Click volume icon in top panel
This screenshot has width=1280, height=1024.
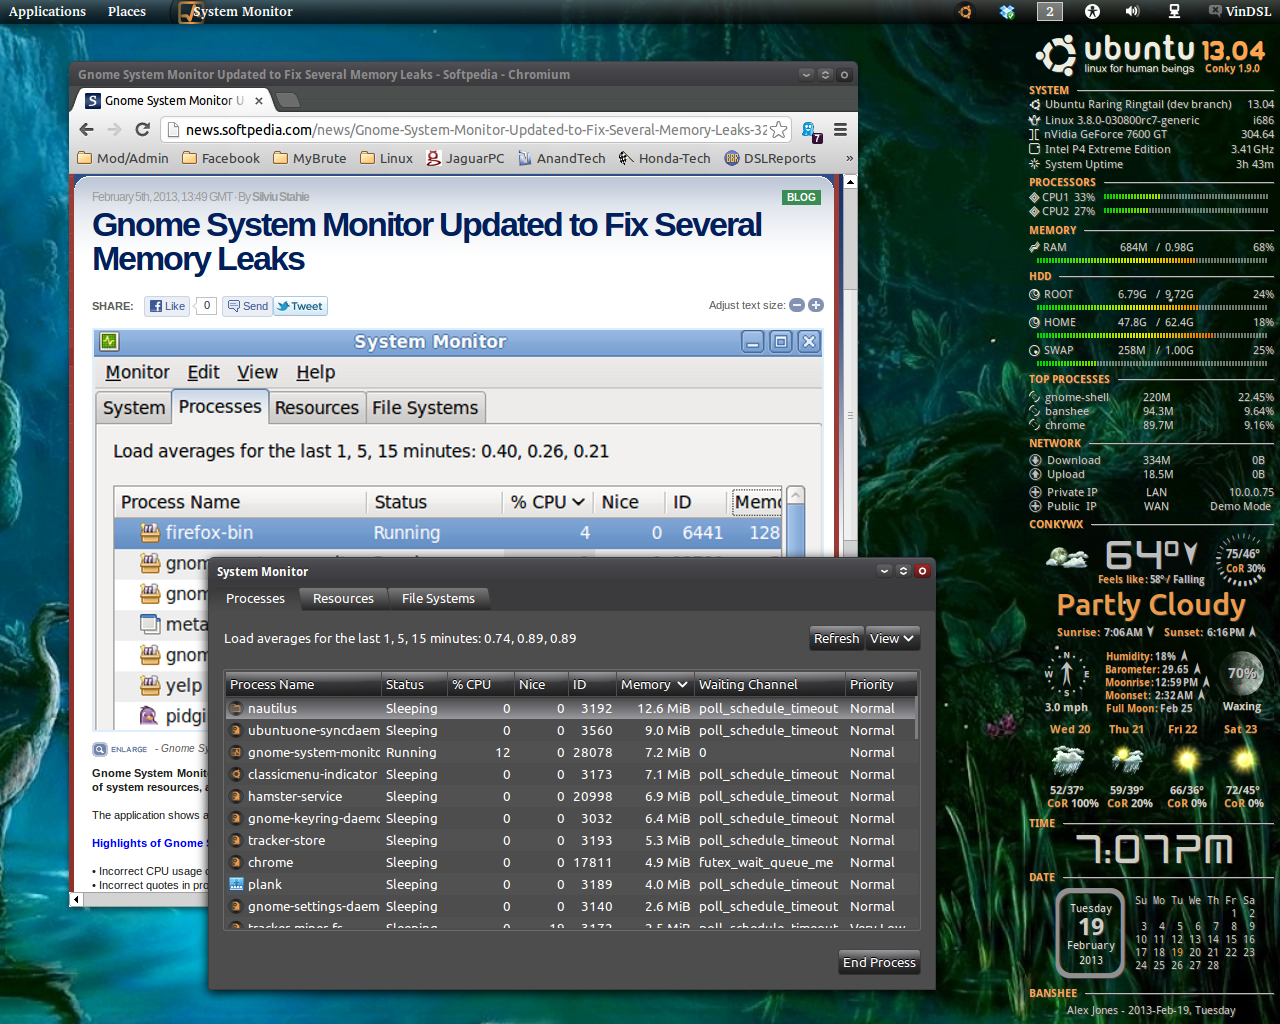(1132, 12)
